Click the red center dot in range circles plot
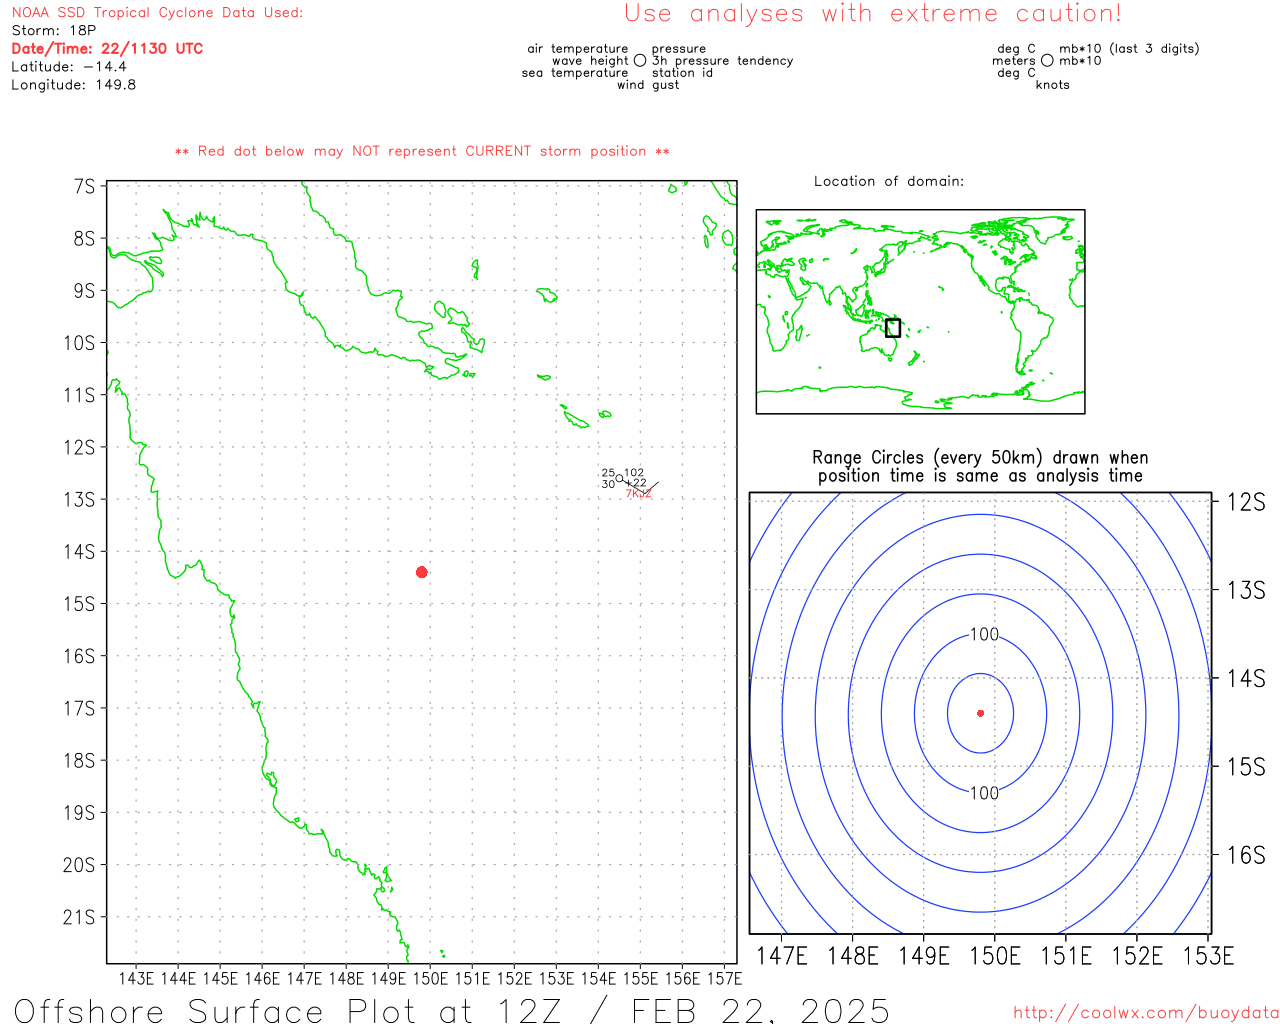The width and height of the screenshot is (1280, 1024). tap(980, 713)
